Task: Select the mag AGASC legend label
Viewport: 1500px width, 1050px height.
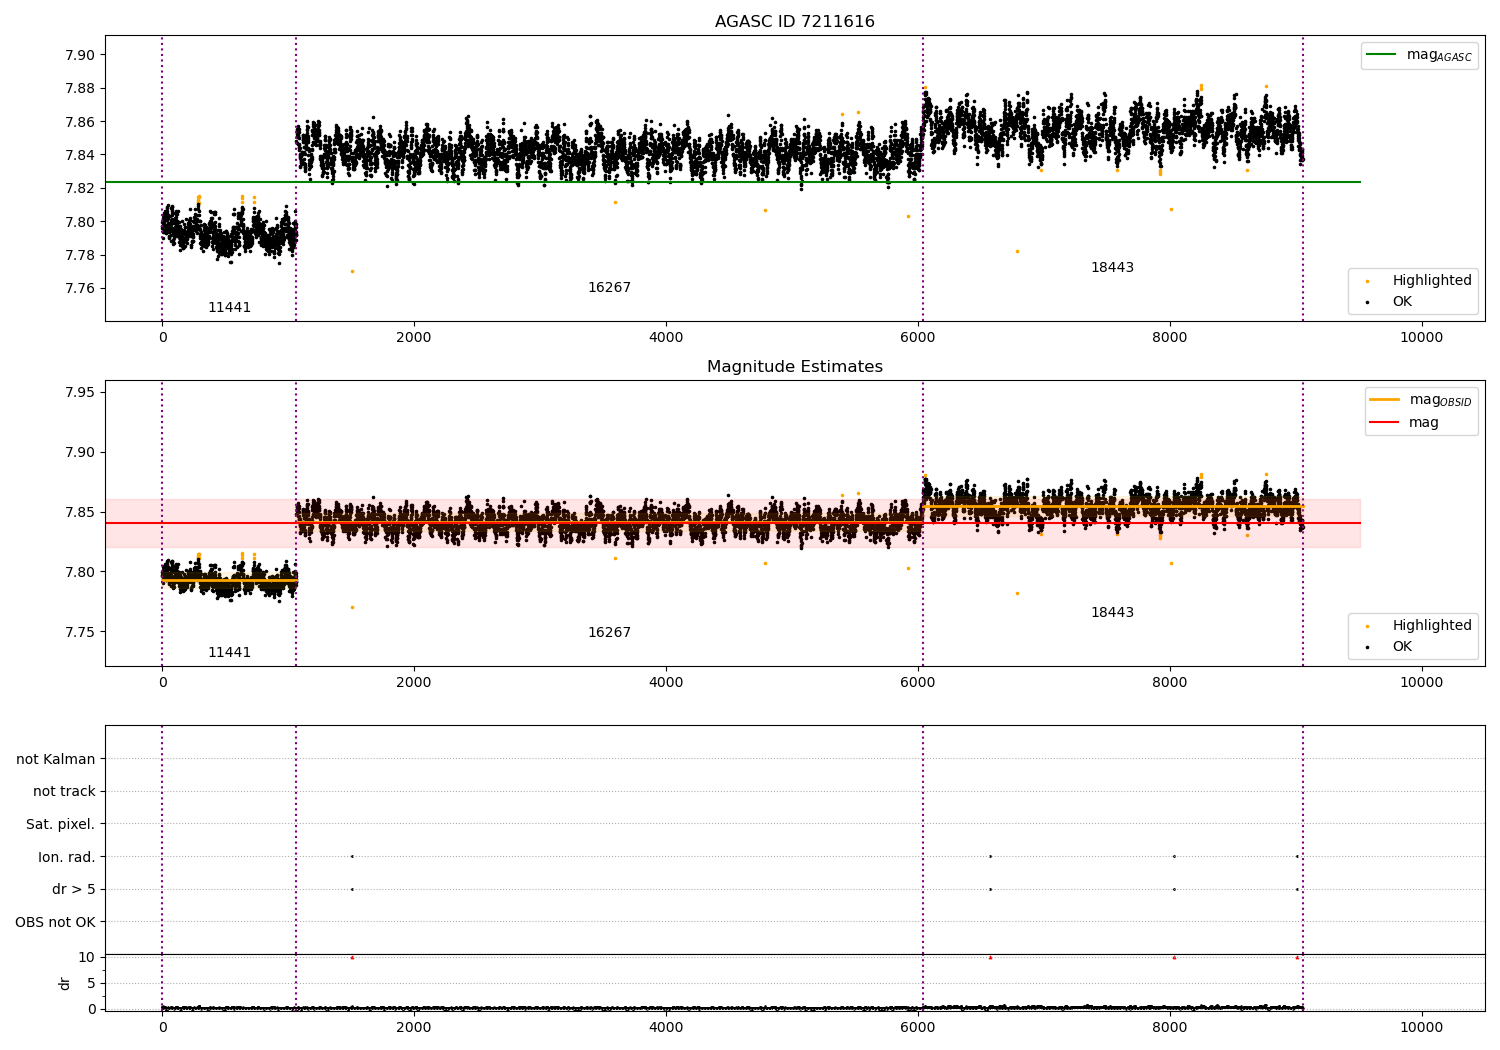Action: click(x=1439, y=55)
